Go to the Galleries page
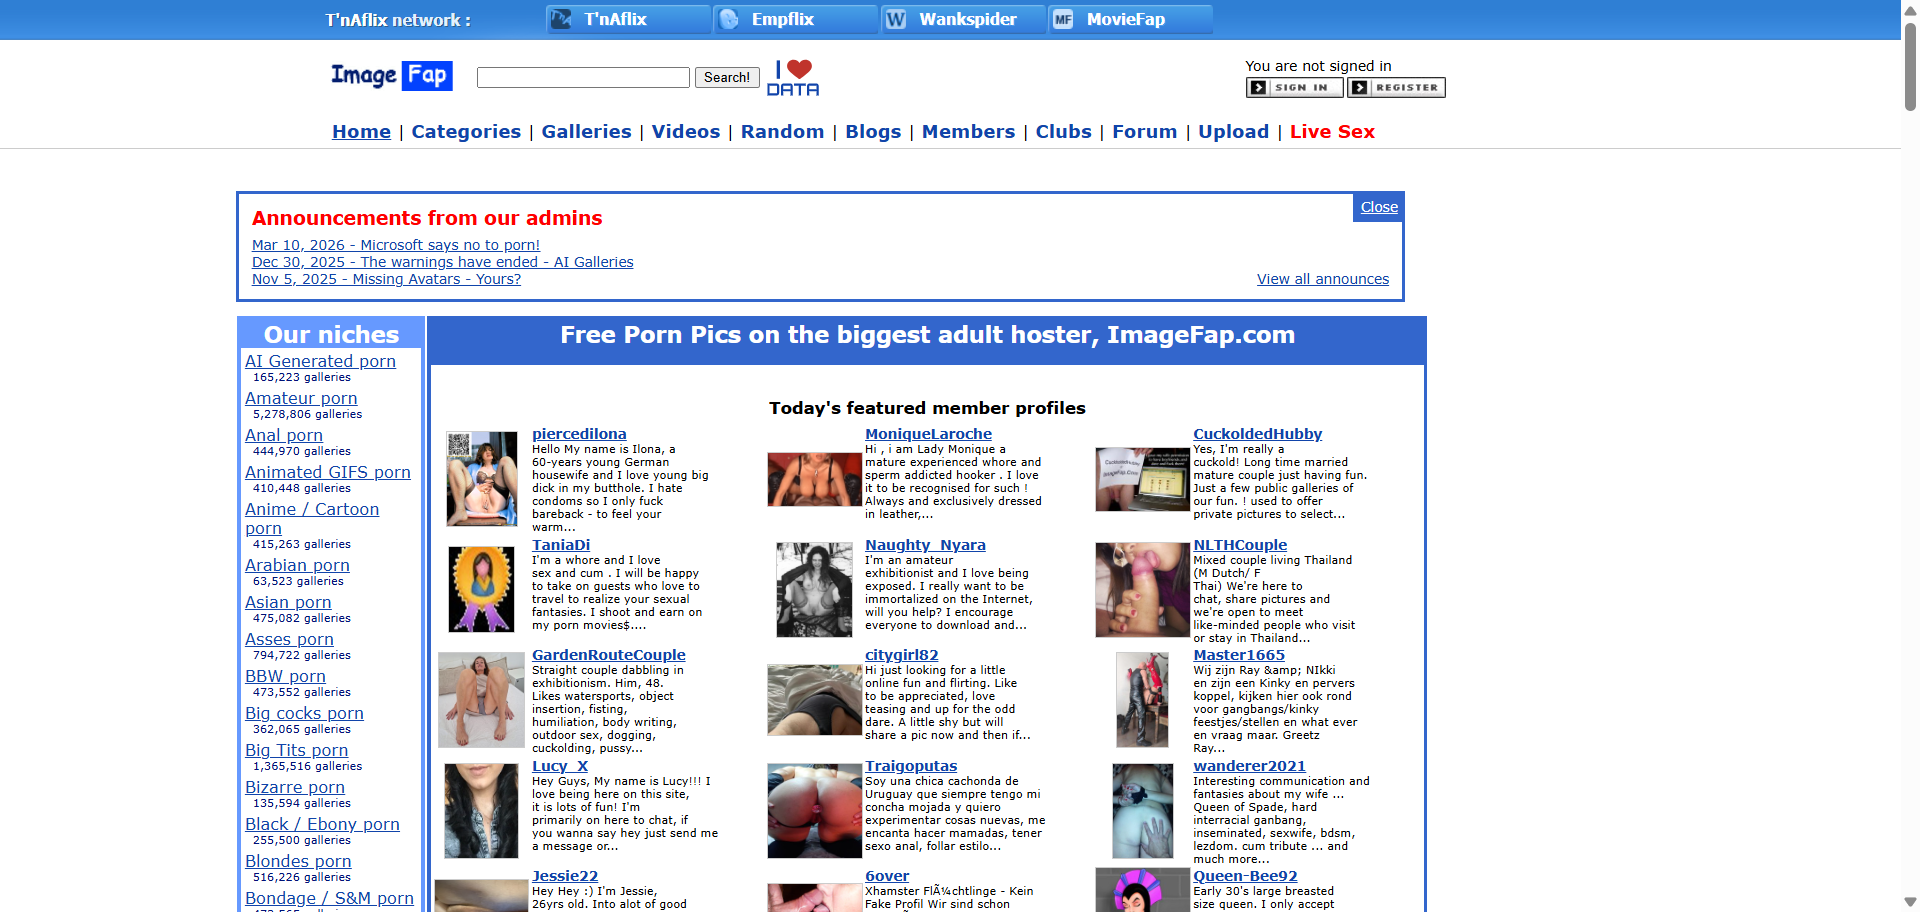The height and width of the screenshot is (912, 1920). pos(586,131)
